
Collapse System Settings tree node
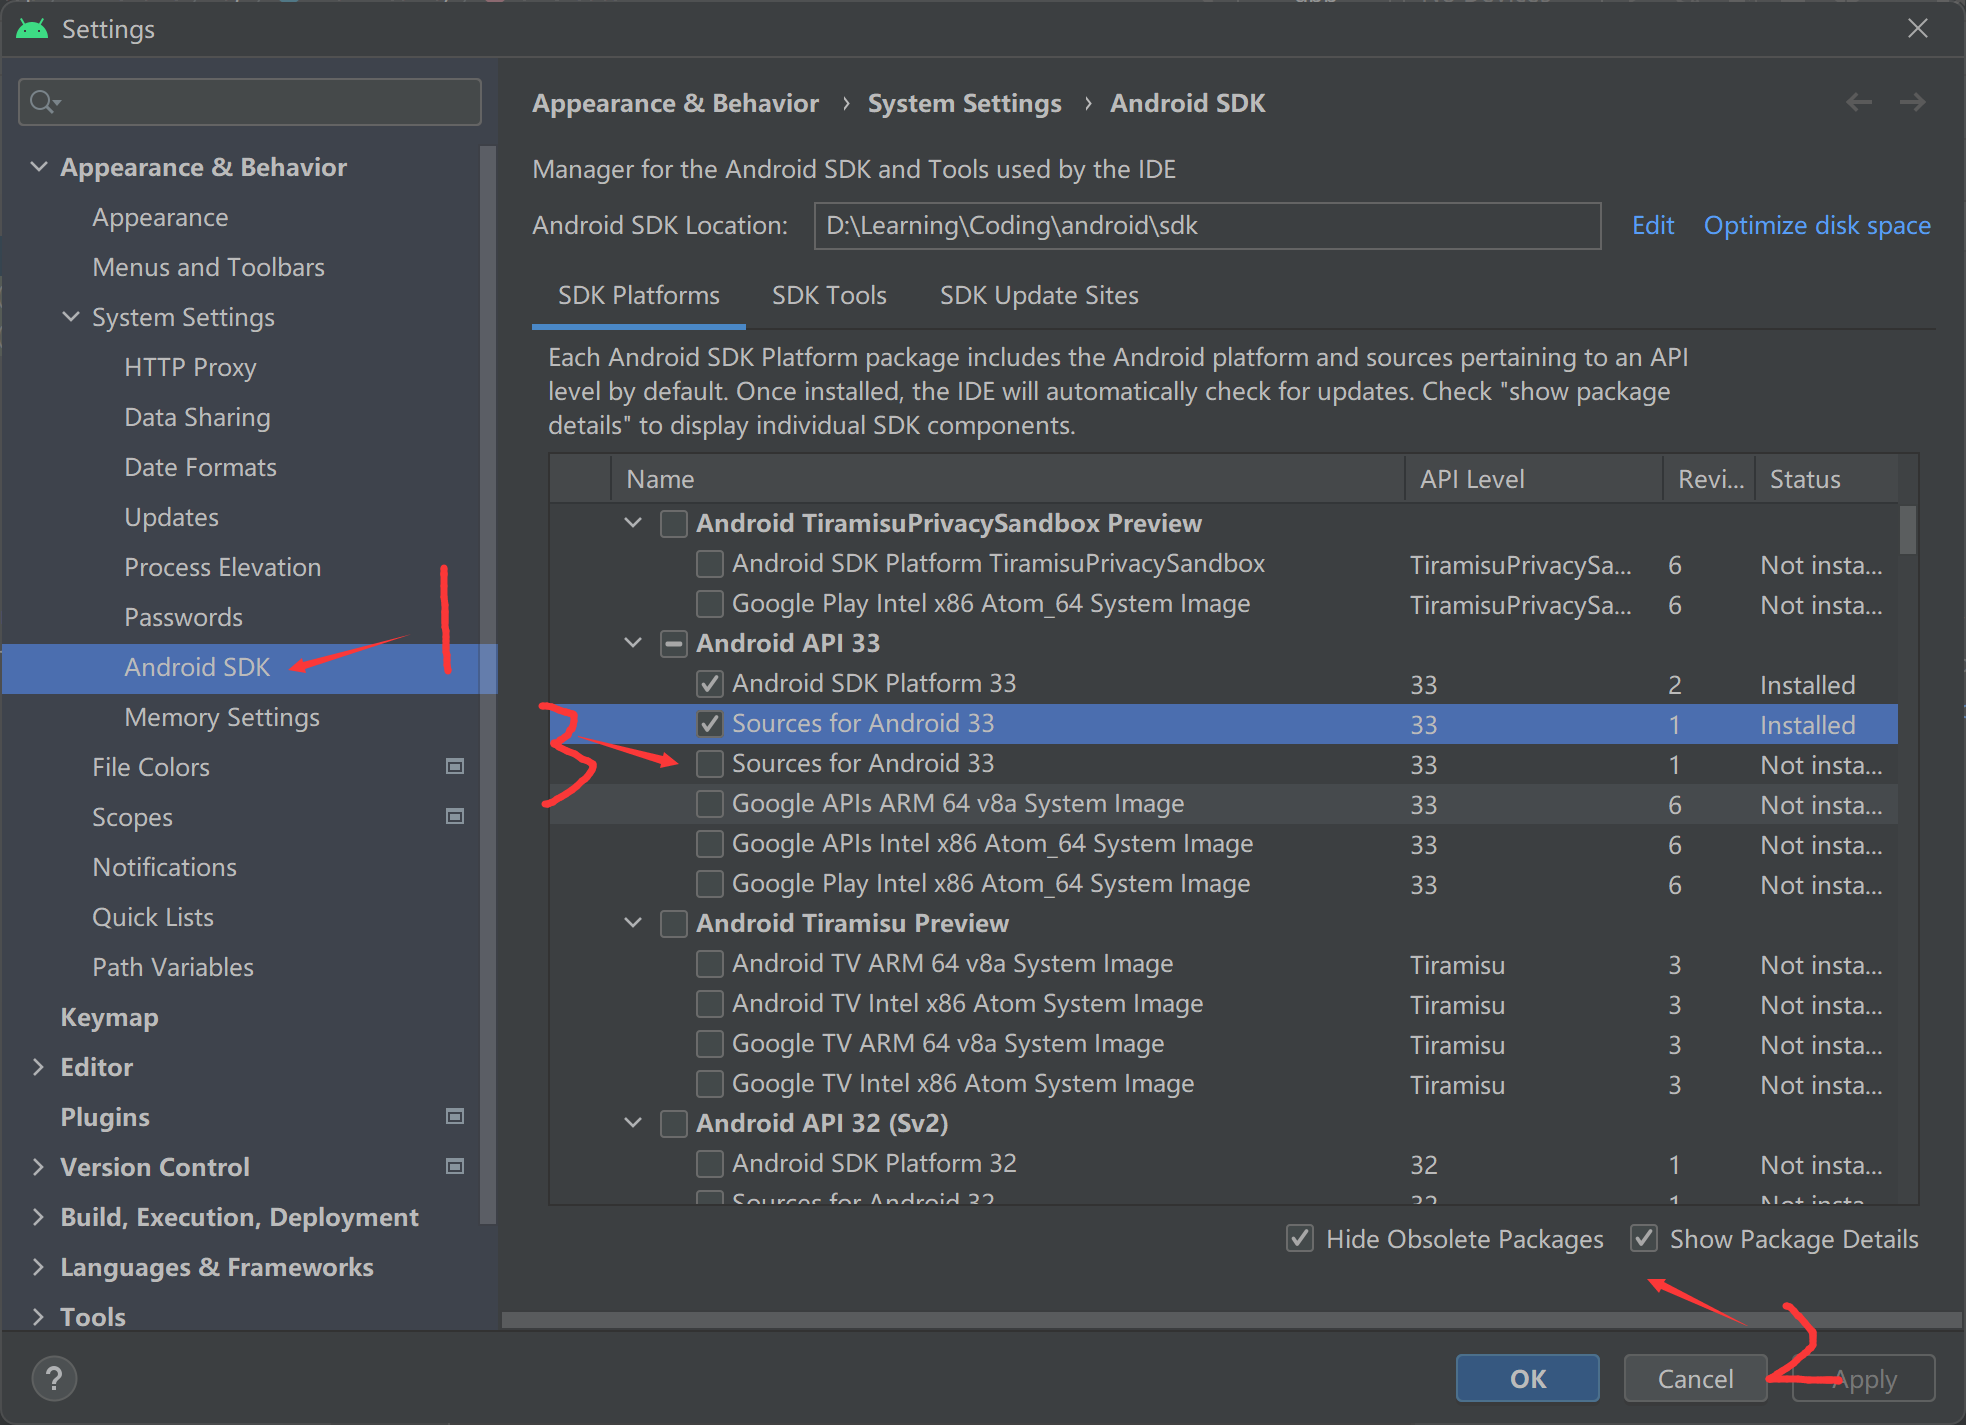tap(71, 317)
